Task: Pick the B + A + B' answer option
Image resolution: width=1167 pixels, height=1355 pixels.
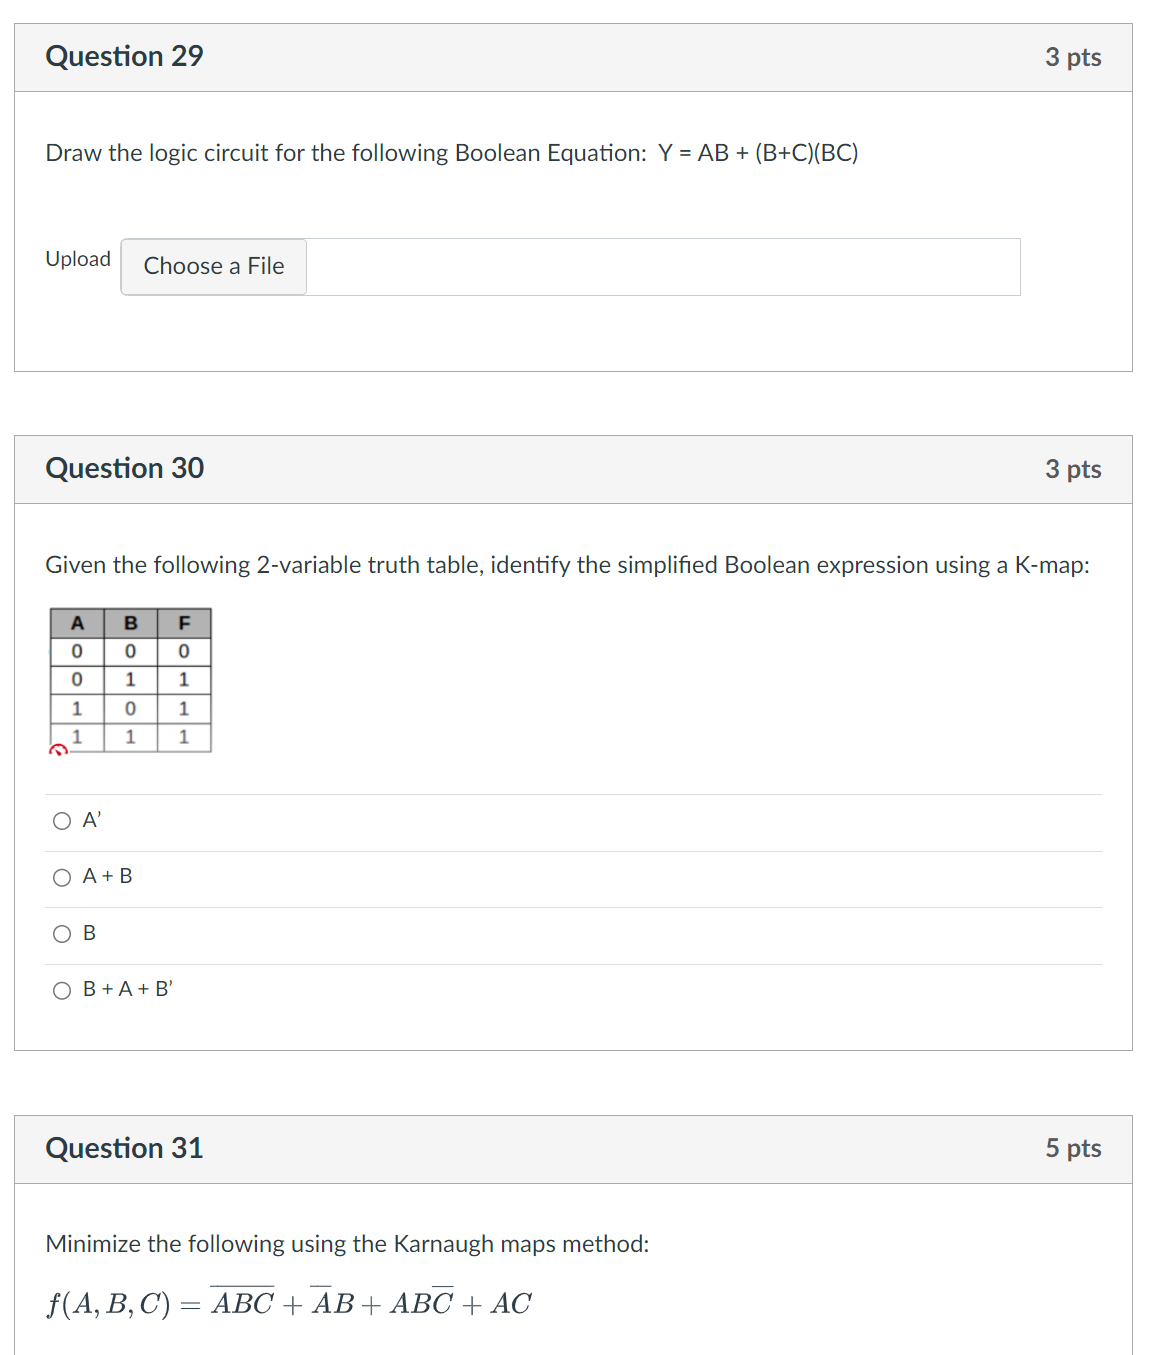Action: (62, 990)
